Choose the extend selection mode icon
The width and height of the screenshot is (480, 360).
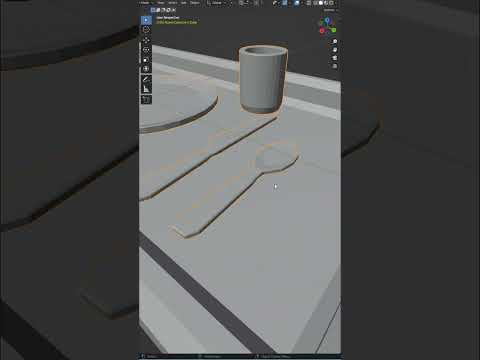coord(158,10)
